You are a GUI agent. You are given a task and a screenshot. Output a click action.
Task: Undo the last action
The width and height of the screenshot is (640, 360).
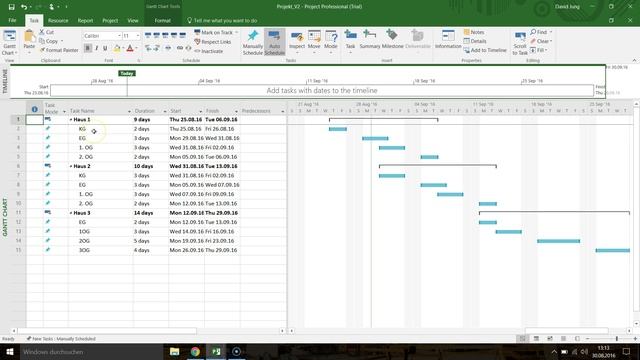24,7
